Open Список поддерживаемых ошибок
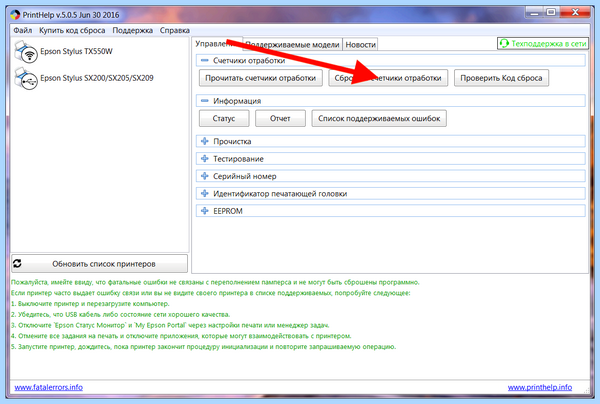The image size is (600, 404). point(379,118)
